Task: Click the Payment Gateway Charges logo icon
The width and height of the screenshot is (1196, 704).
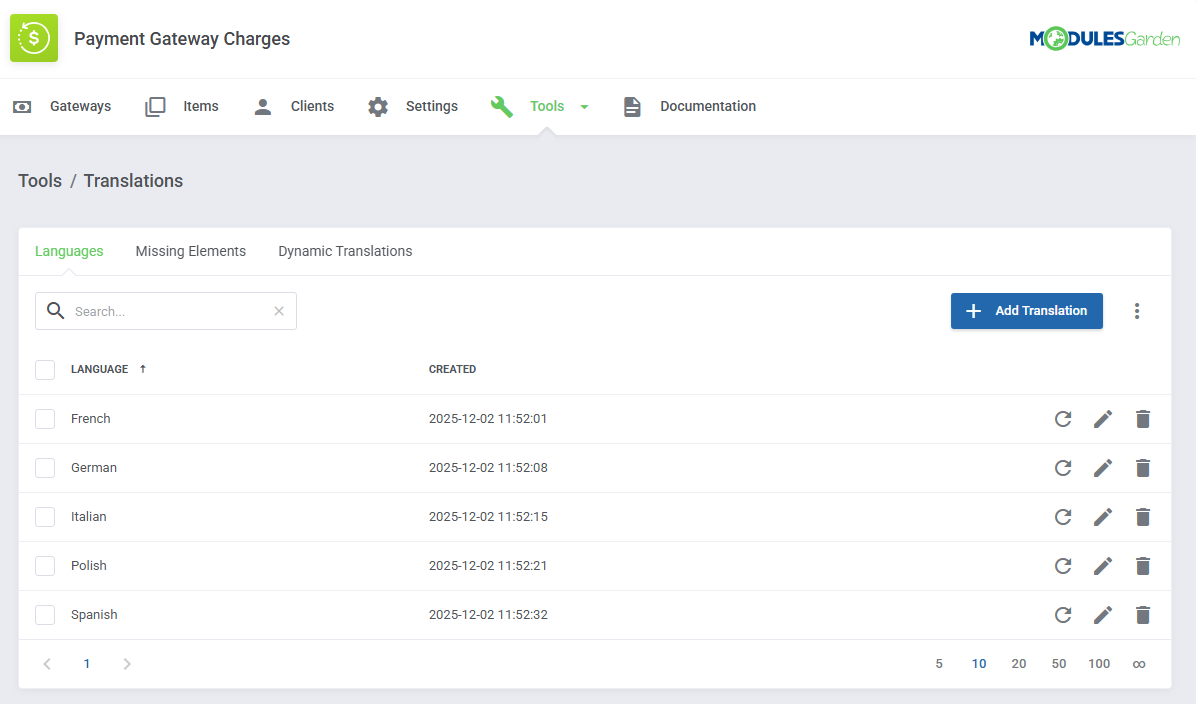Action: tap(34, 39)
